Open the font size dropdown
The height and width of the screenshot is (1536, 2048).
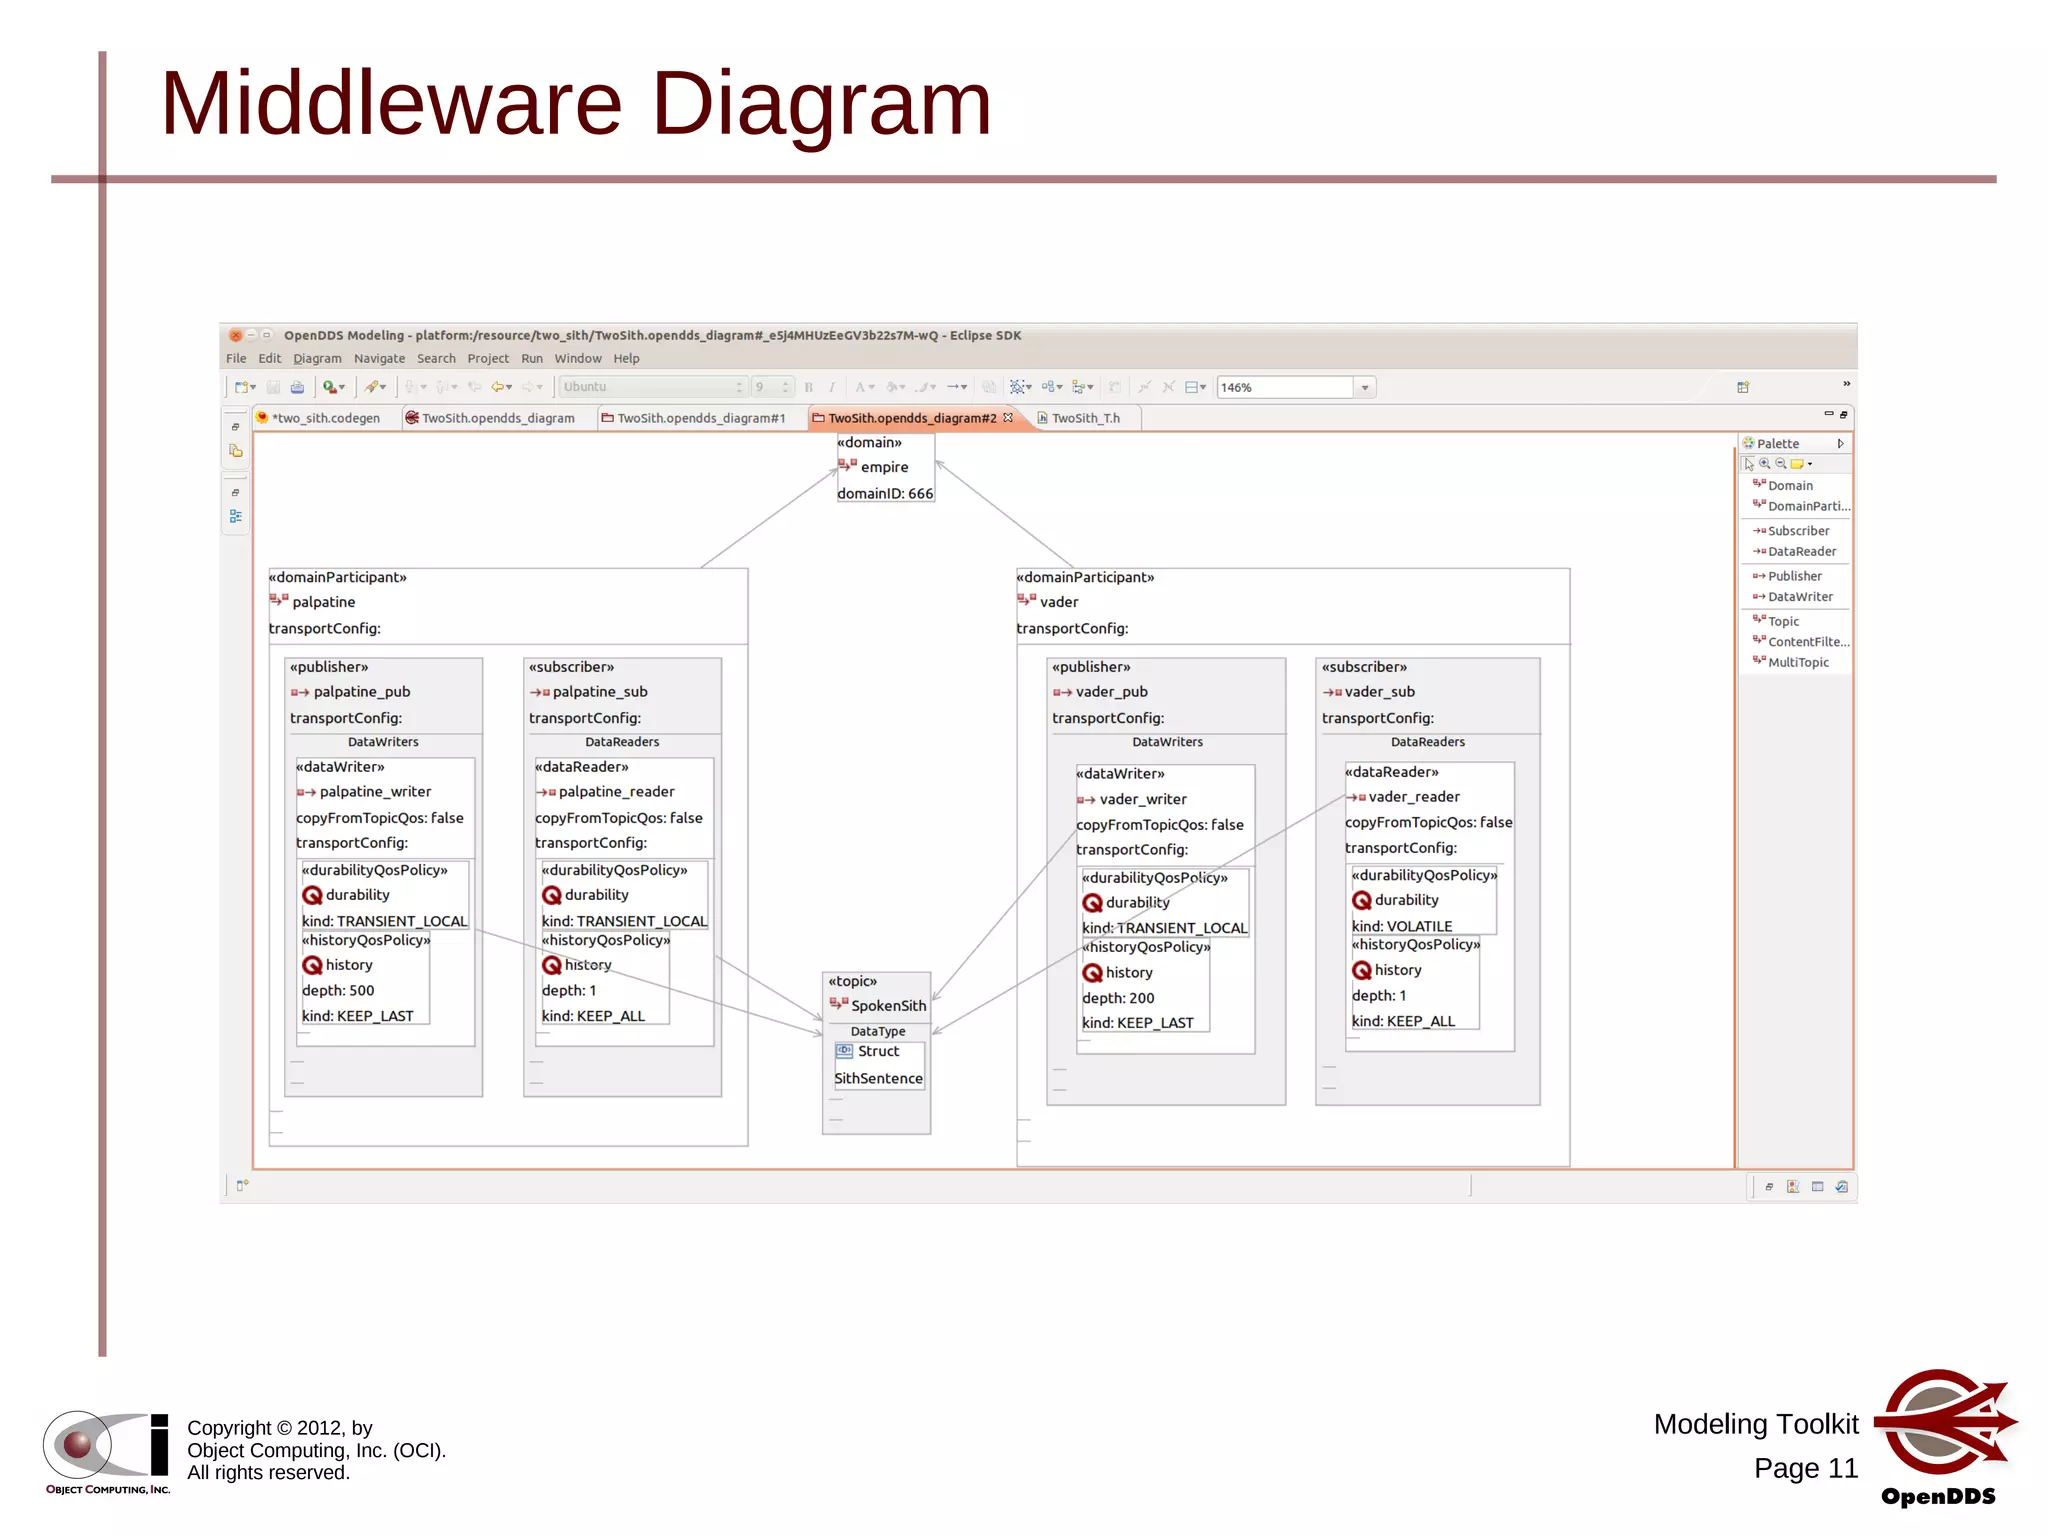786,387
